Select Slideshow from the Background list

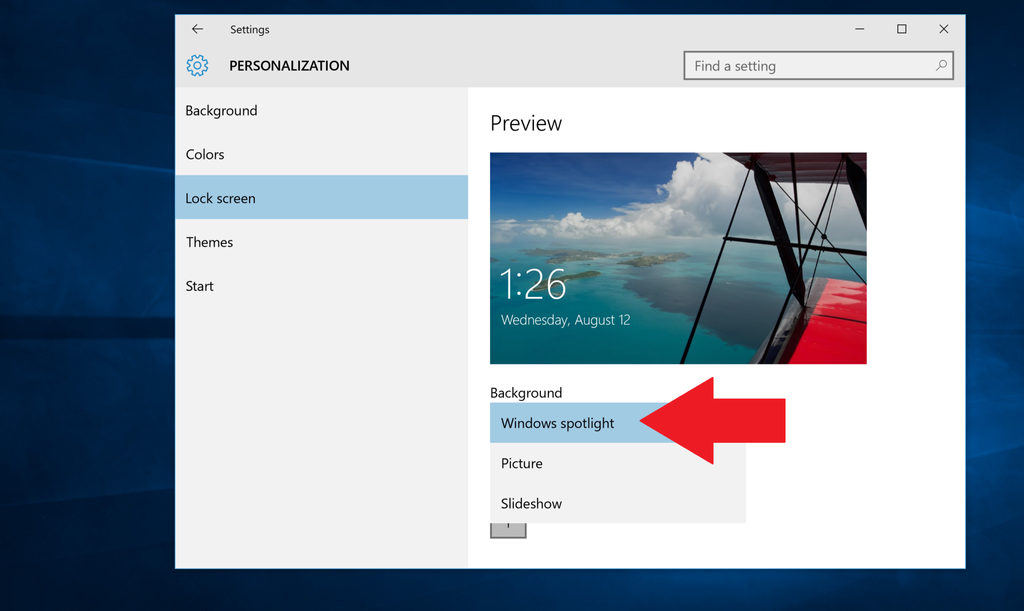tap(530, 503)
